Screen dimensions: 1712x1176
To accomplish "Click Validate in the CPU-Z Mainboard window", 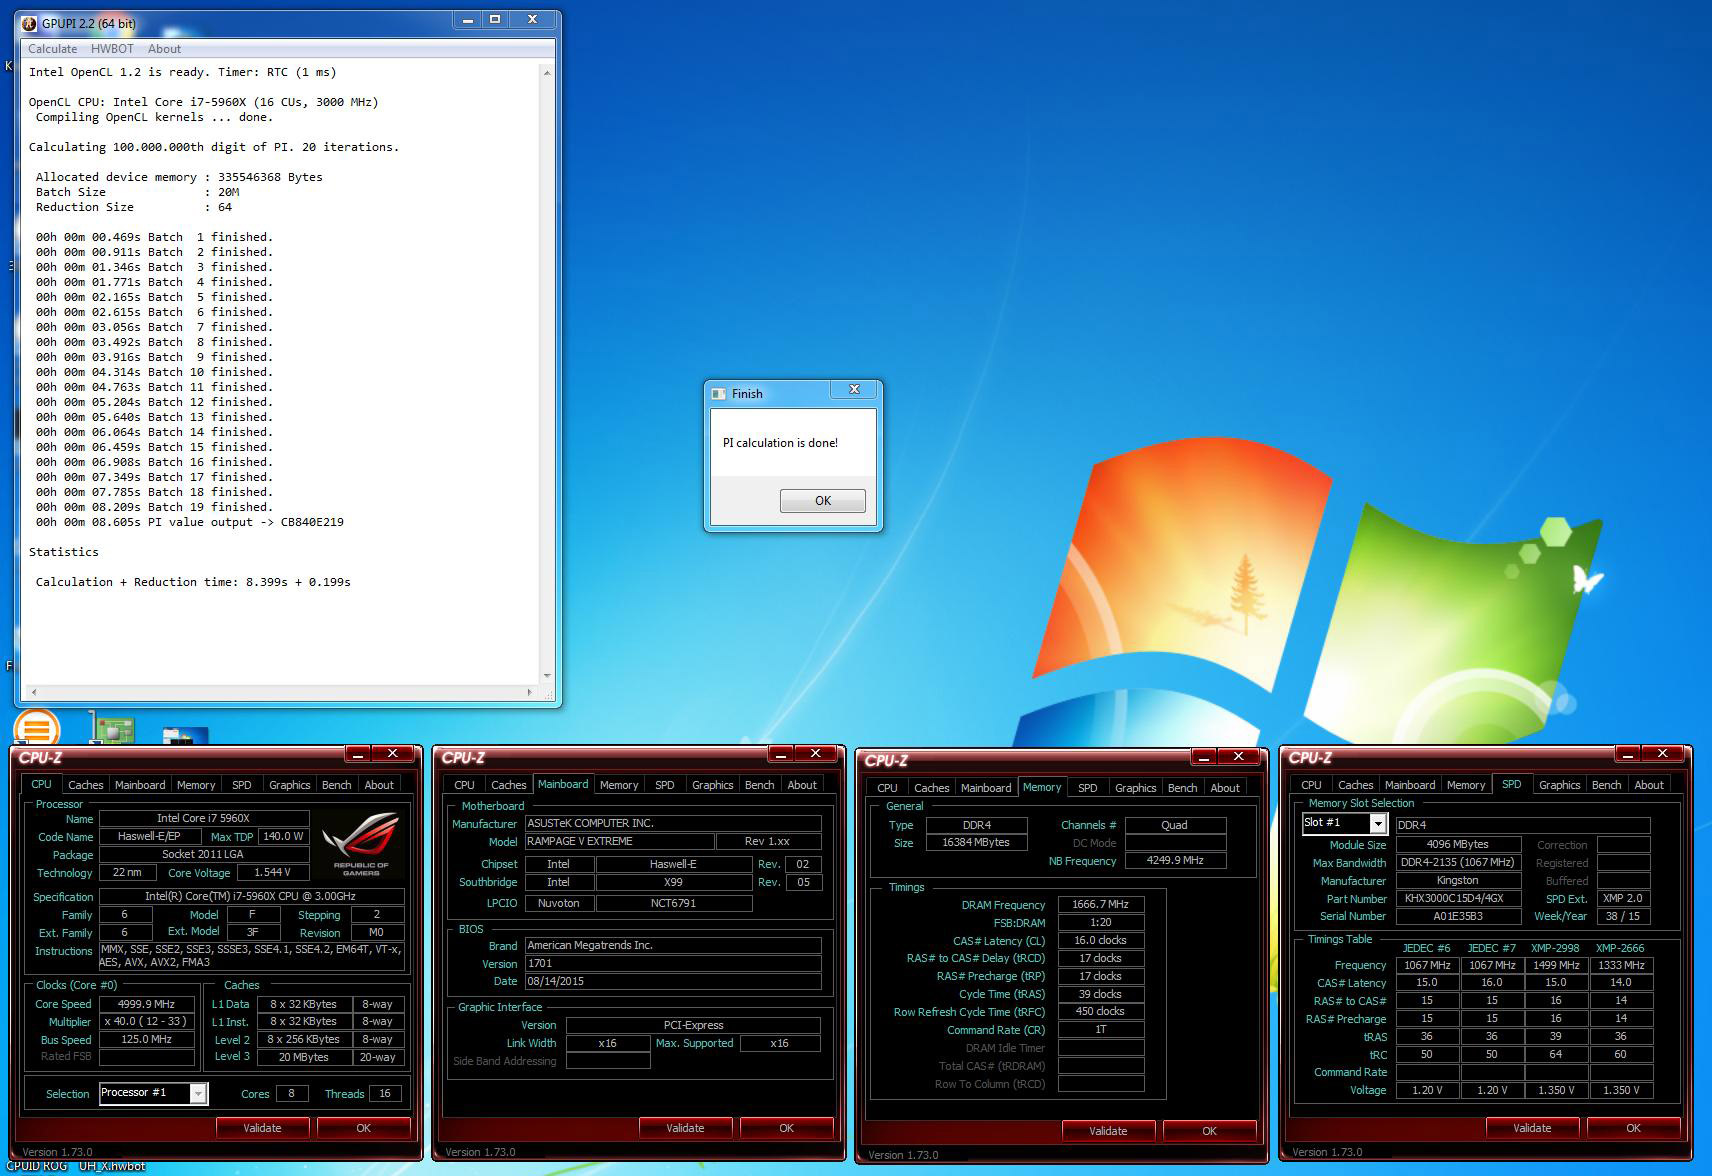I will point(685,1128).
